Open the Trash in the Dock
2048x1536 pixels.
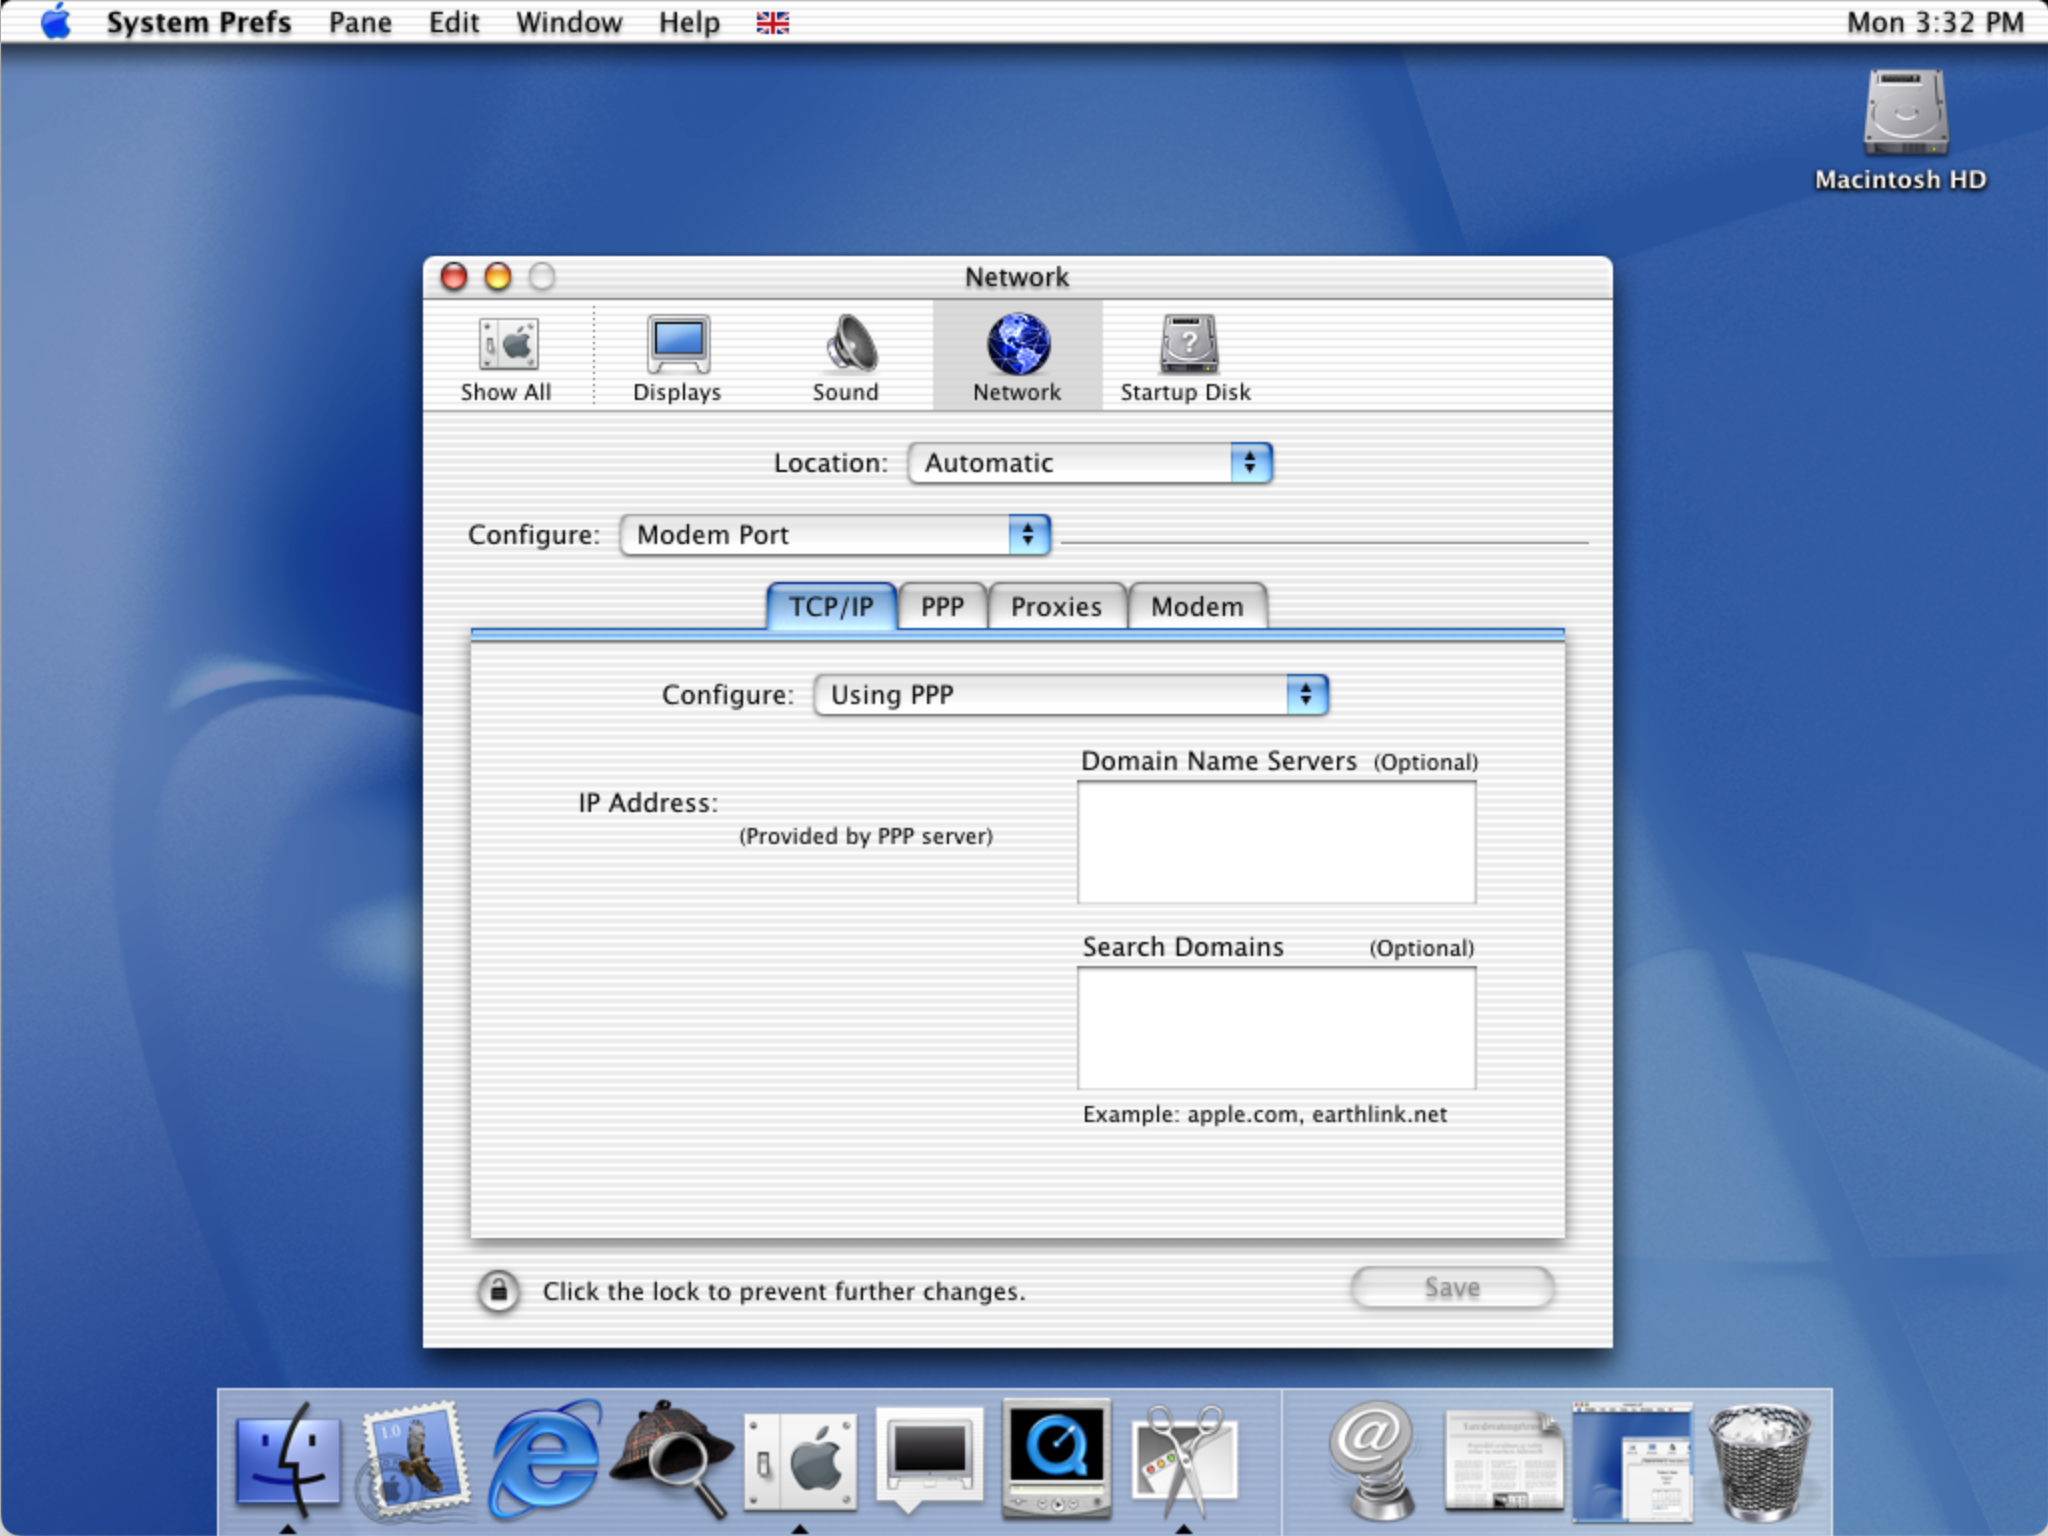pos(1760,1460)
